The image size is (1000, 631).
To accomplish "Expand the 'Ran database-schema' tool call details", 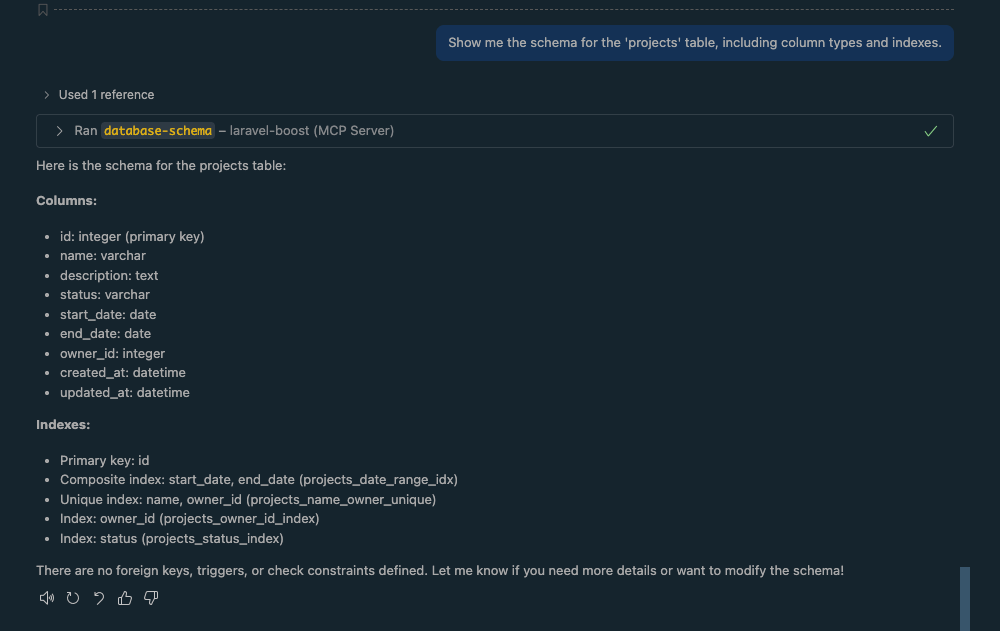I will (x=59, y=130).
